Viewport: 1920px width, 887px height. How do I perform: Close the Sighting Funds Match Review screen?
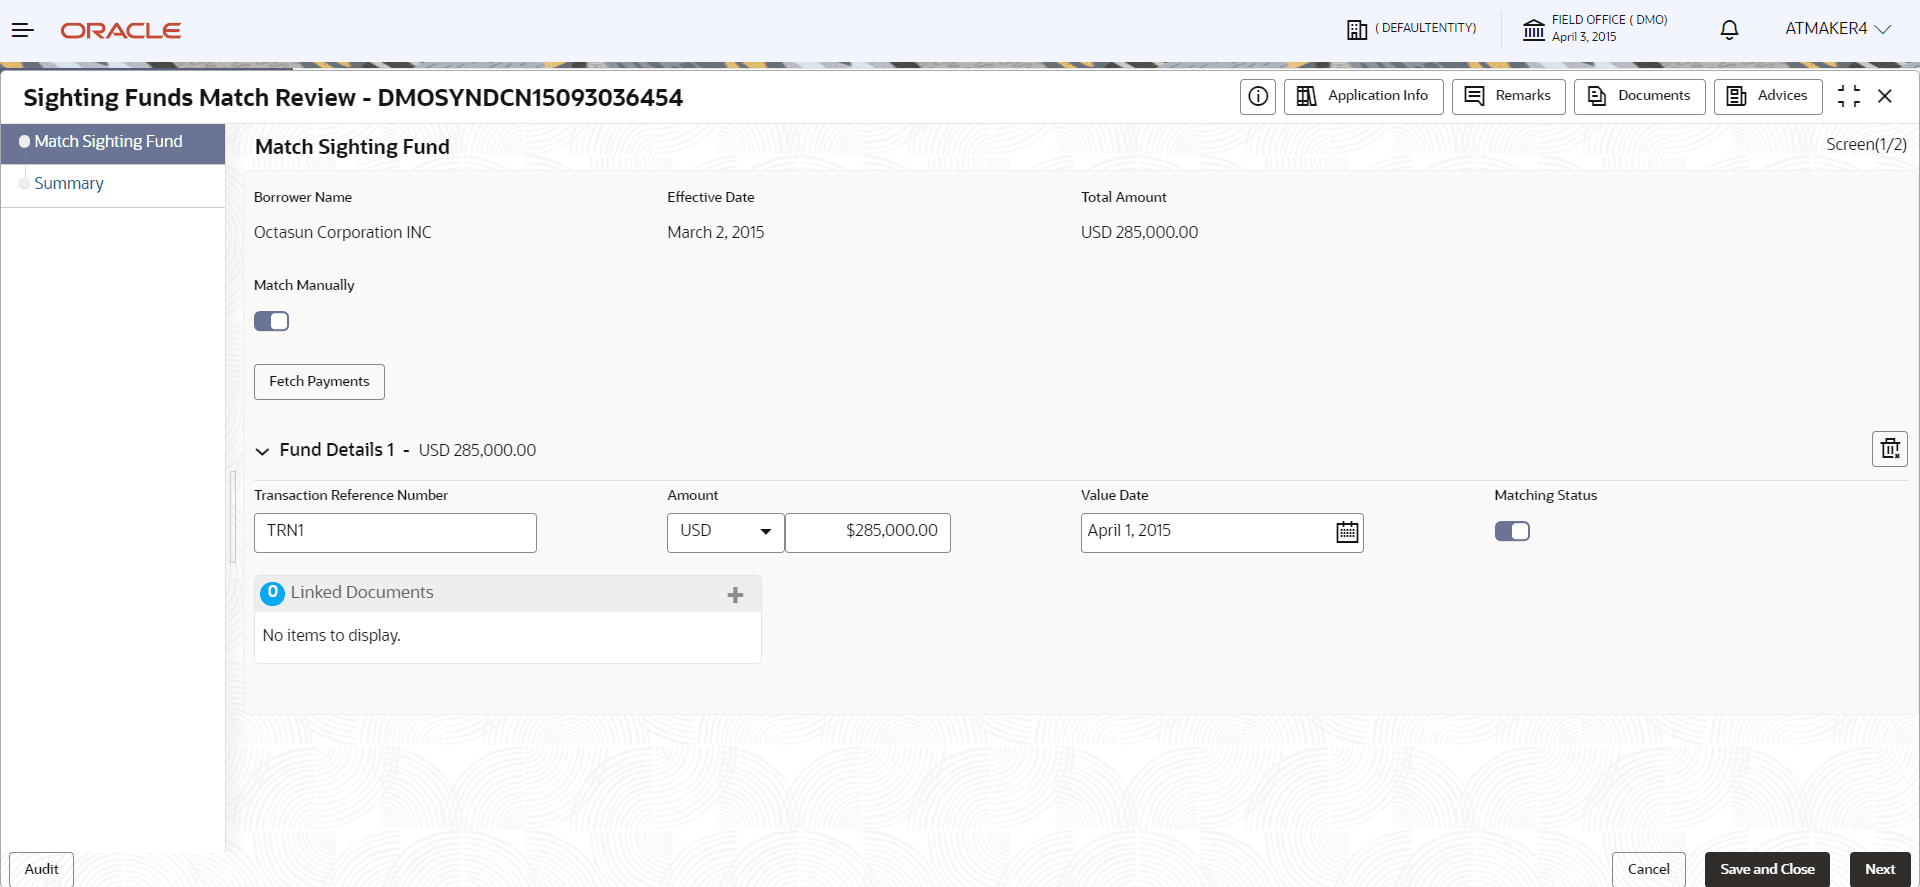pos(1885,96)
